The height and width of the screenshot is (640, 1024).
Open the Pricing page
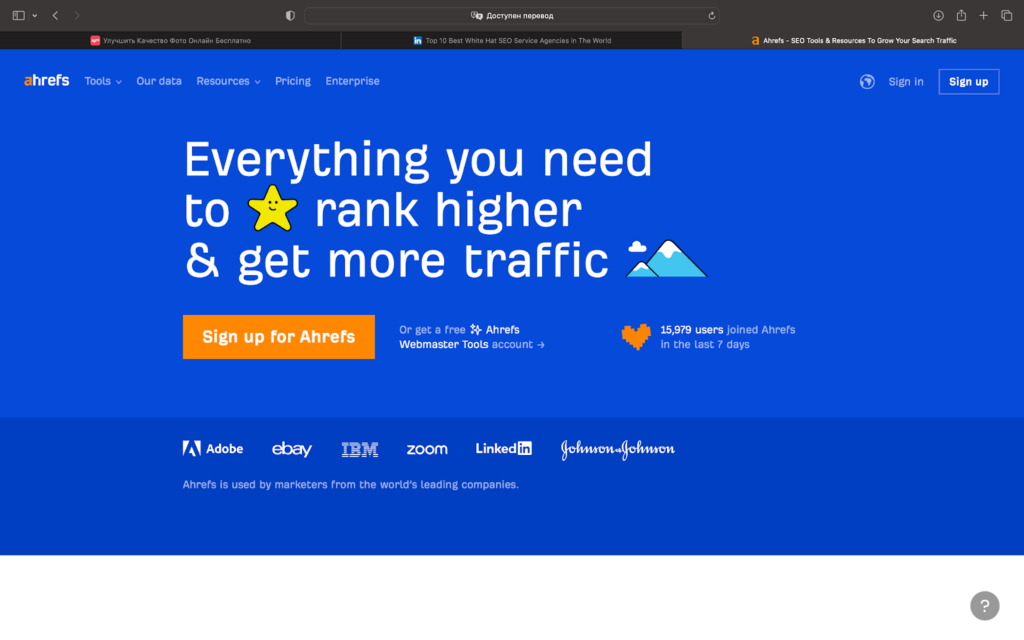pyautogui.click(x=293, y=82)
